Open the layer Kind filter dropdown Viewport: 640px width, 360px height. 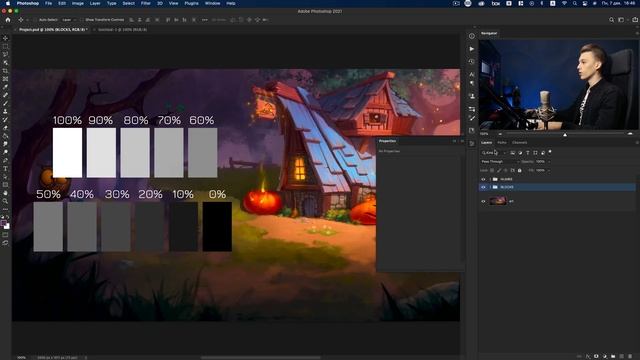click(x=494, y=153)
